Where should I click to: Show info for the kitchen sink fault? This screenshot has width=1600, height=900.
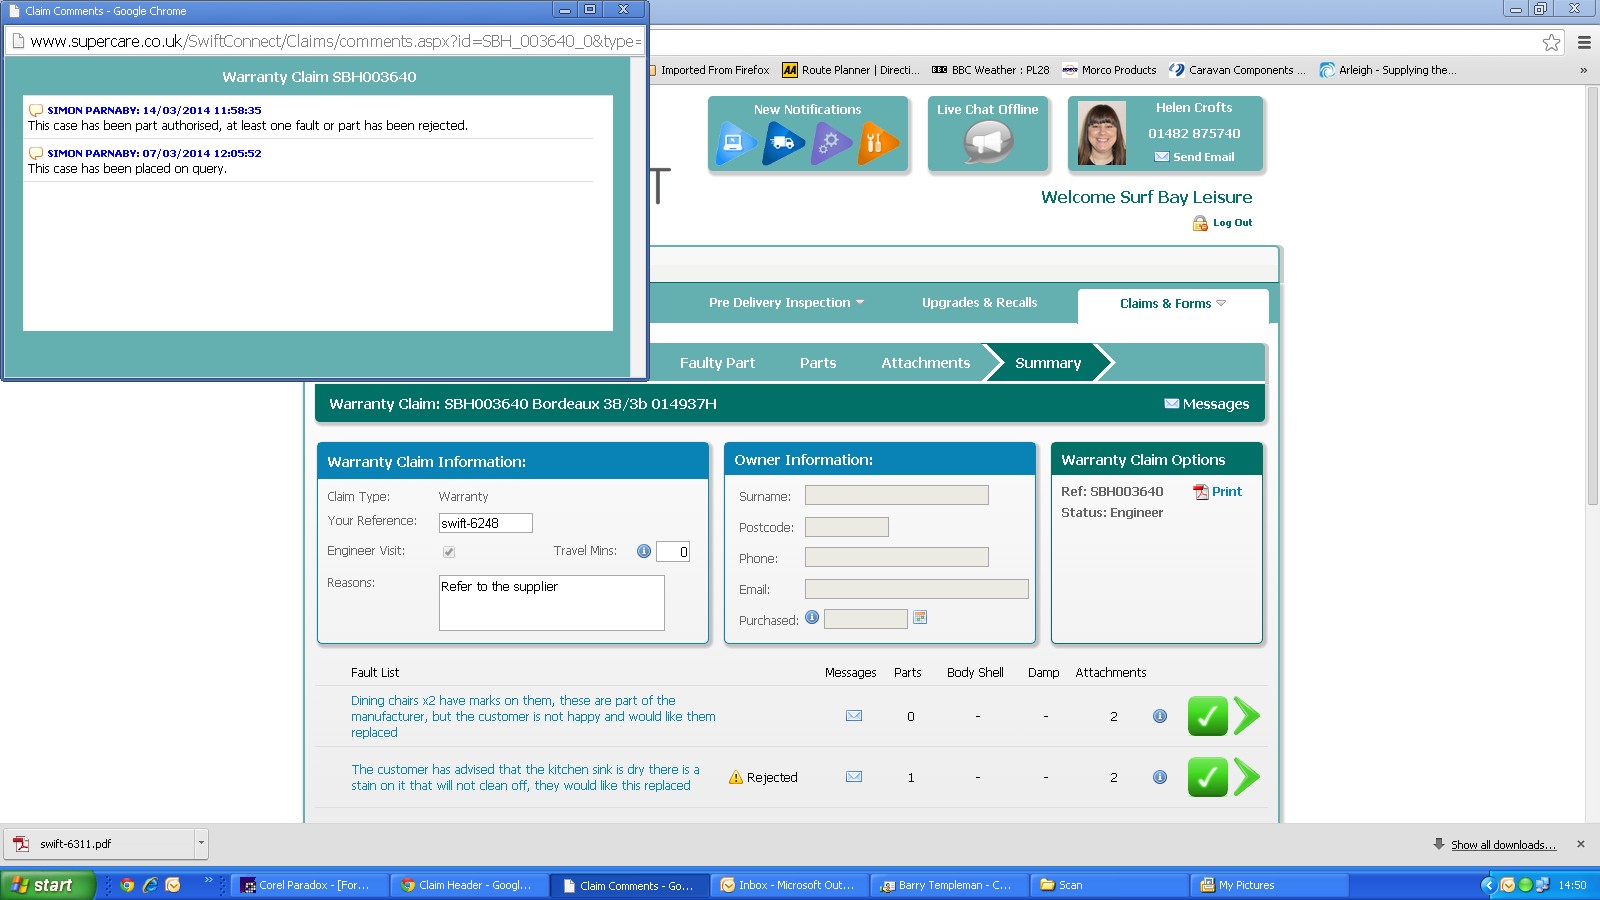click(x=1160, y=777)
